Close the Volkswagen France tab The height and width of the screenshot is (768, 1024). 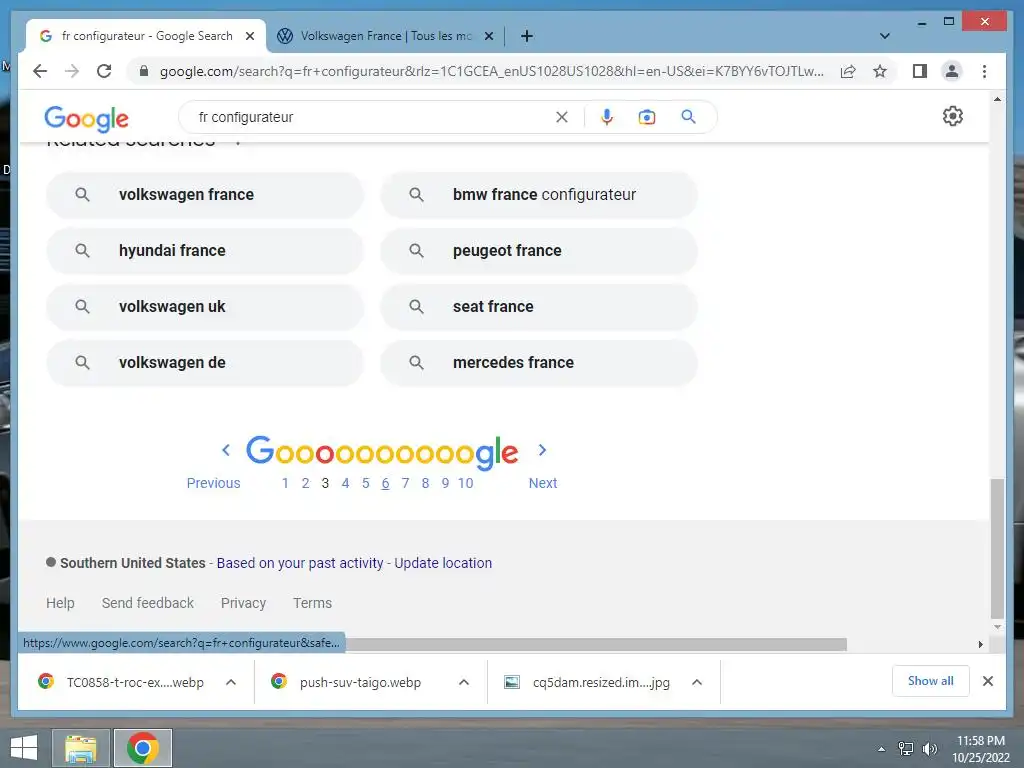pyautogui.click(x=488, y=36)
